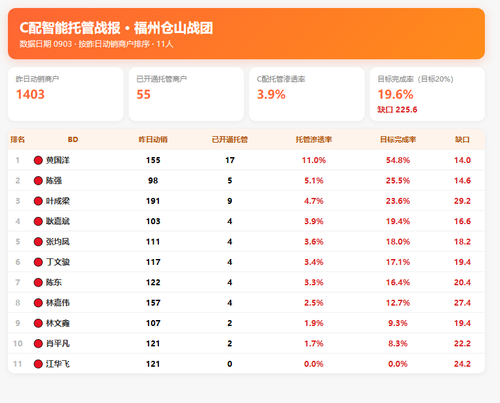Click the 25.5% target completion value
500x403 pixels.
click(x=398, y=181)
